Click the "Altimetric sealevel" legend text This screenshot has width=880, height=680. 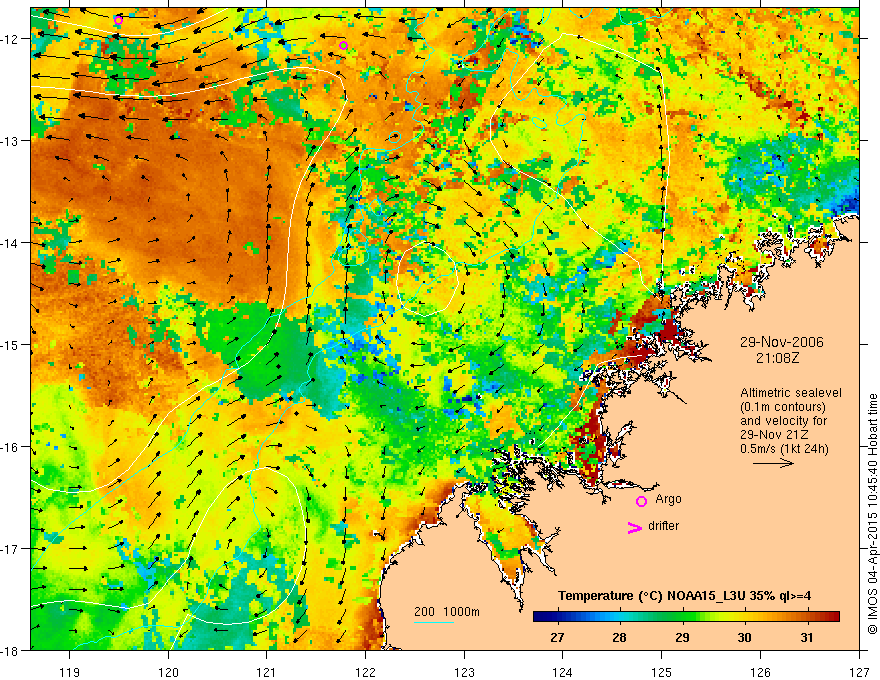(x=791, y=393)
